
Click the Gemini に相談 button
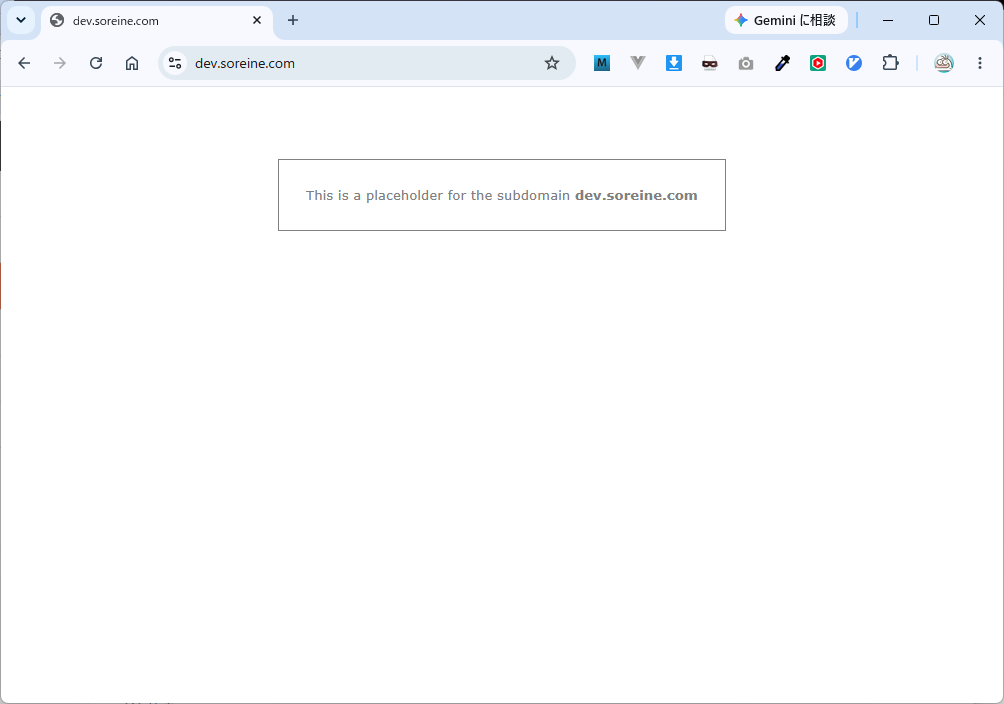[x=786, y=20]
